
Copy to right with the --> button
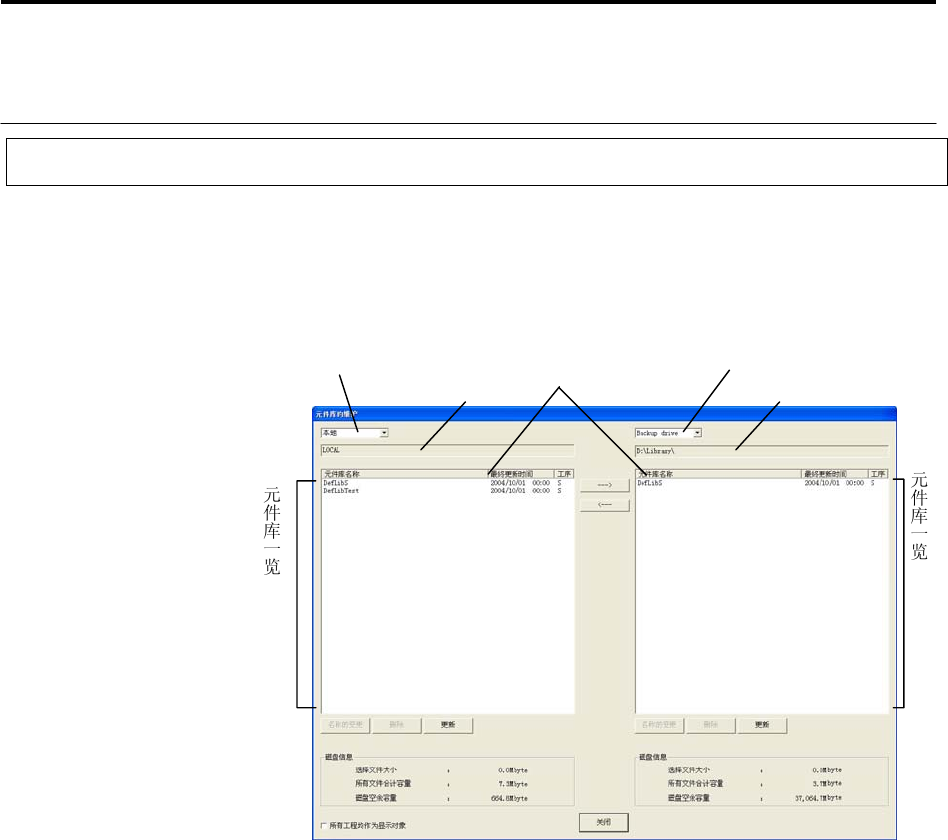pyautogui.click(x=605, y=485)
